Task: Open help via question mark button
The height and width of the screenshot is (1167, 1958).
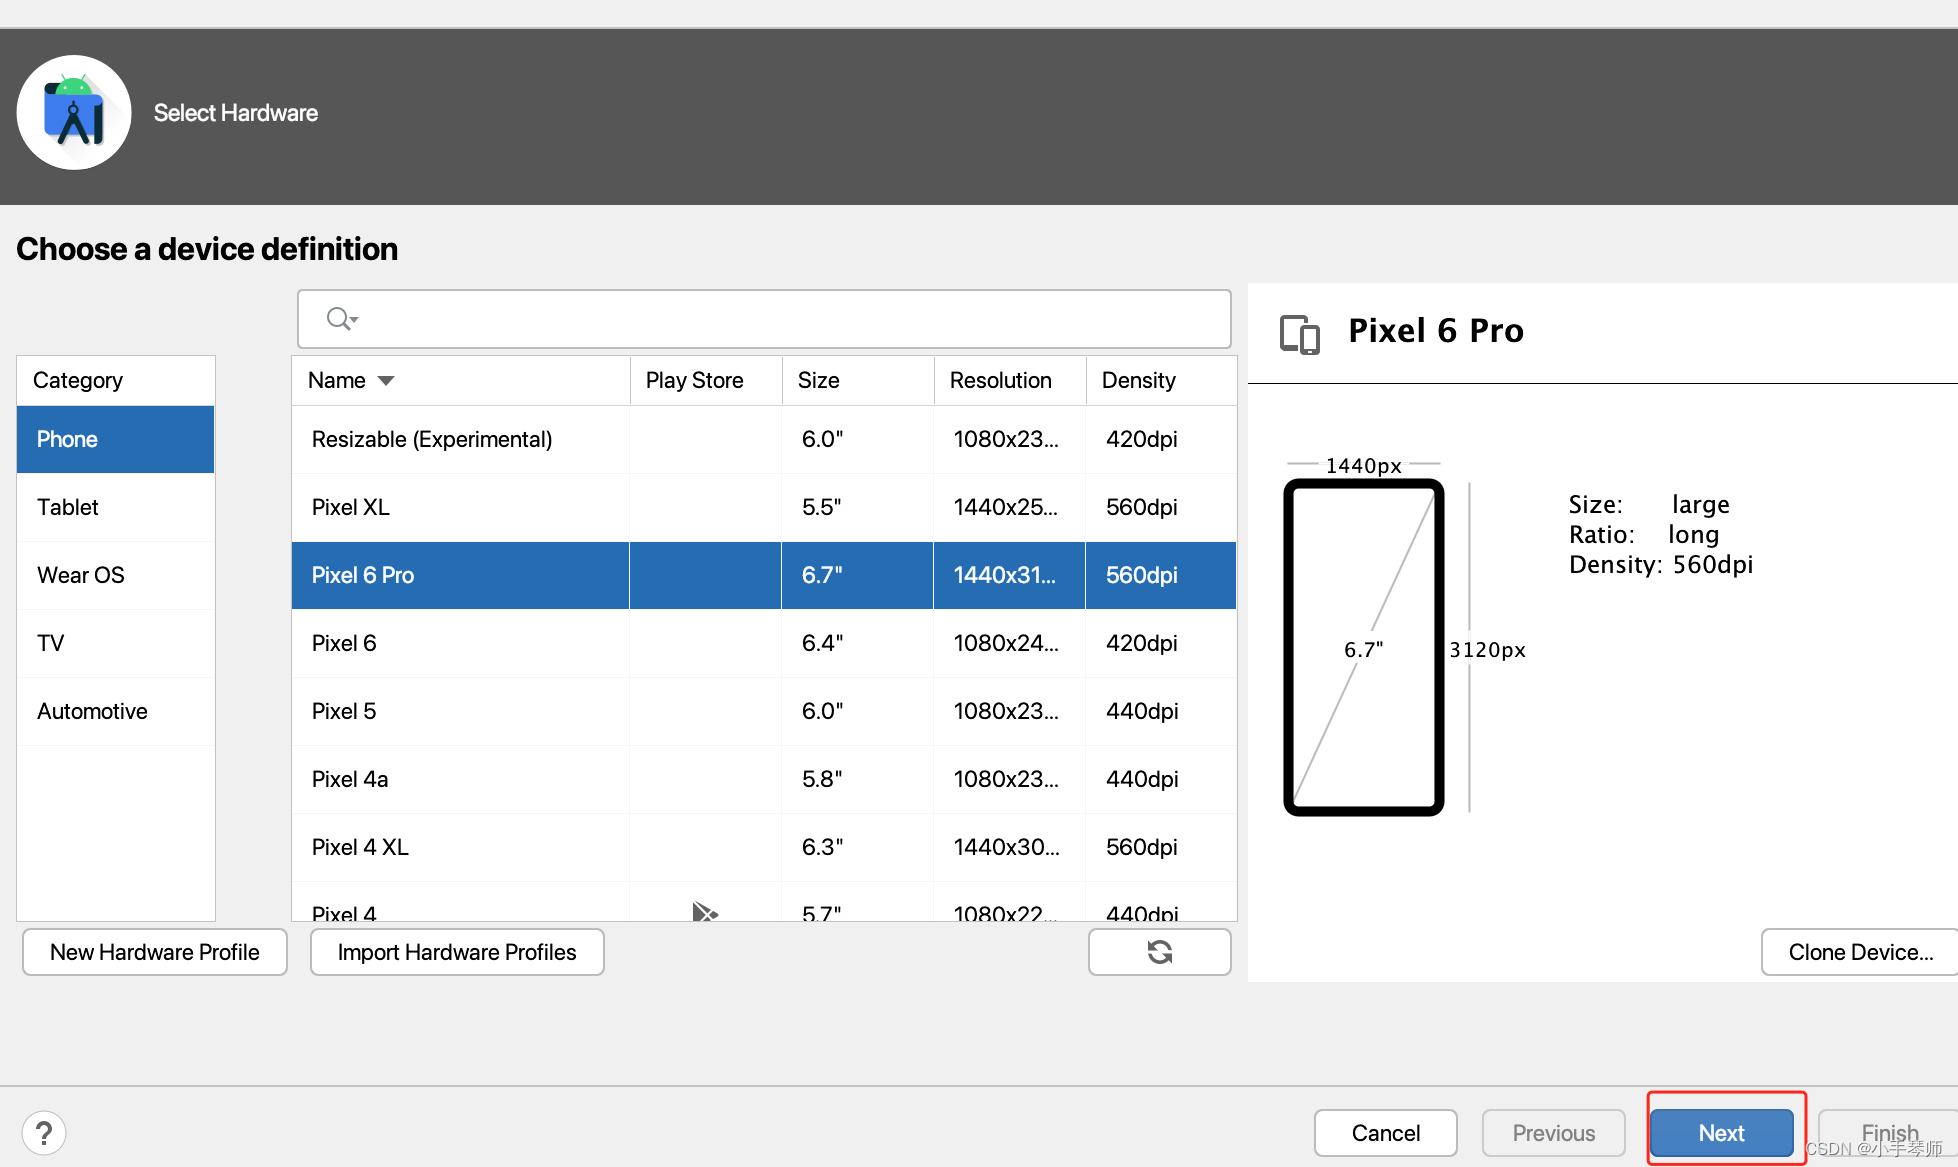Action: click(44, 1133)
